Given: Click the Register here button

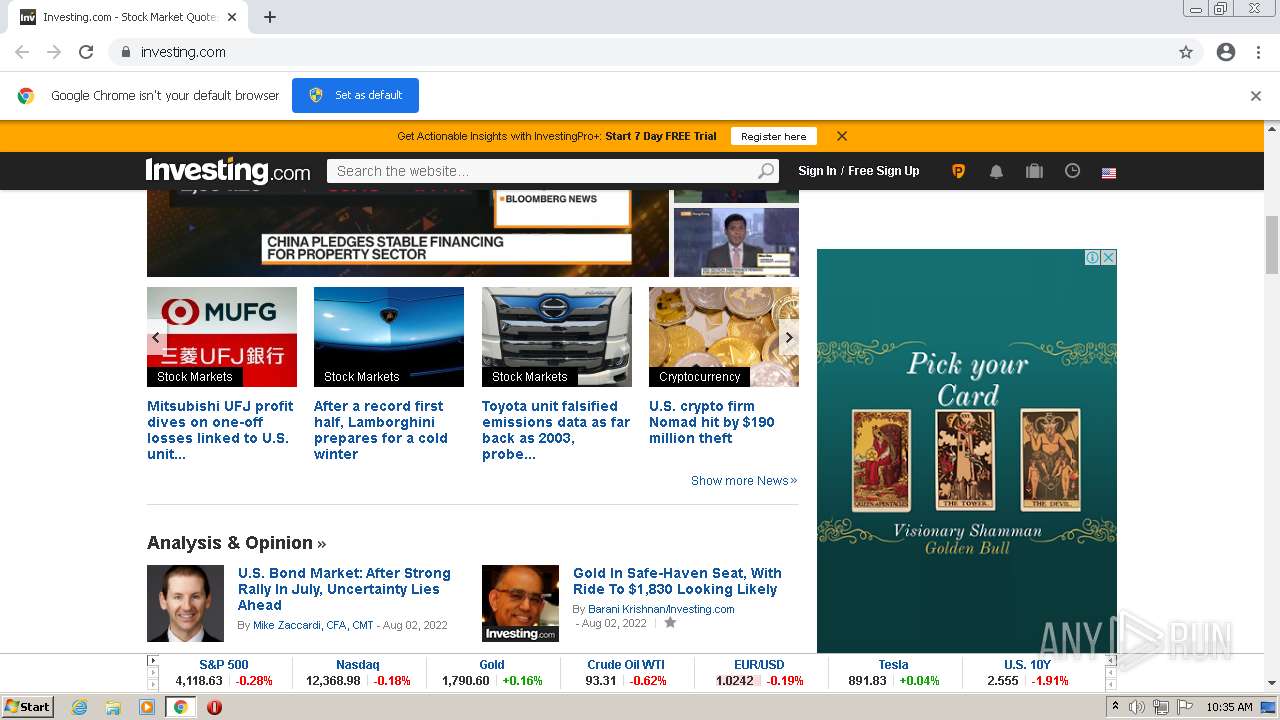Looking at the screenshot, I should (x=773, y=136).
